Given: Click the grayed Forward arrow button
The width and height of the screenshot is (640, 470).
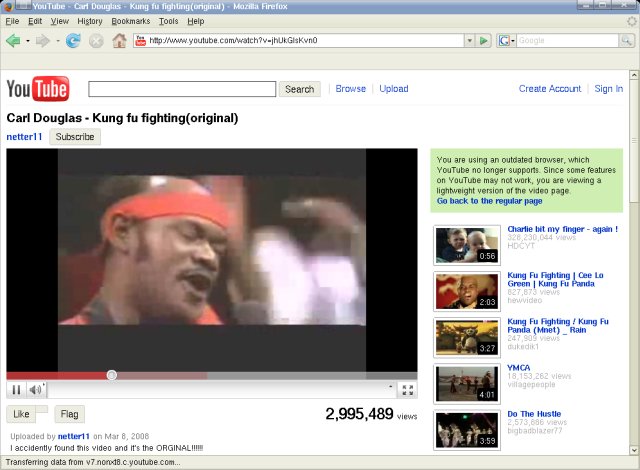Looking at the screenshot, I should (43, 40).
